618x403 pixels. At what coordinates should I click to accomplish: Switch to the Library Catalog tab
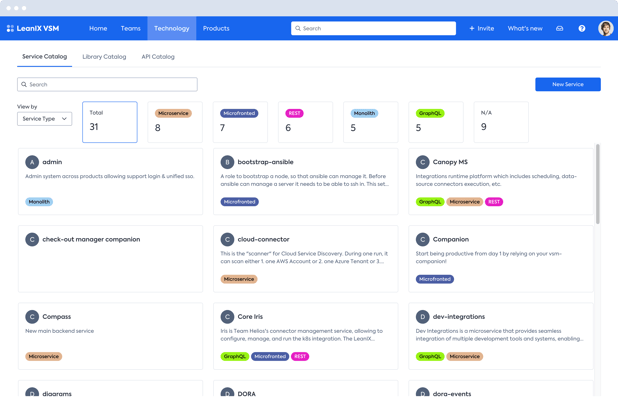[104, 57]
